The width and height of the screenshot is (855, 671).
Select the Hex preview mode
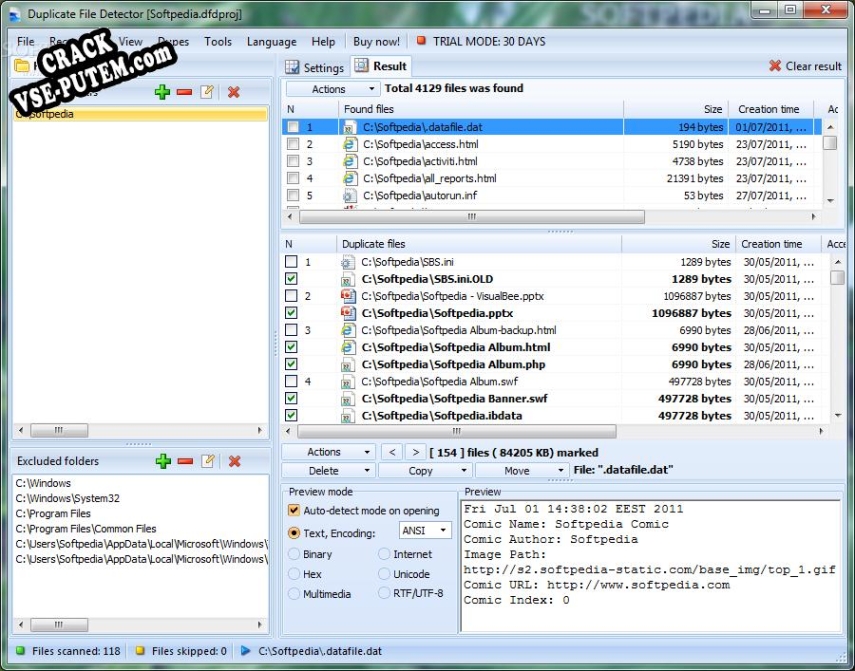pos(294,574)
